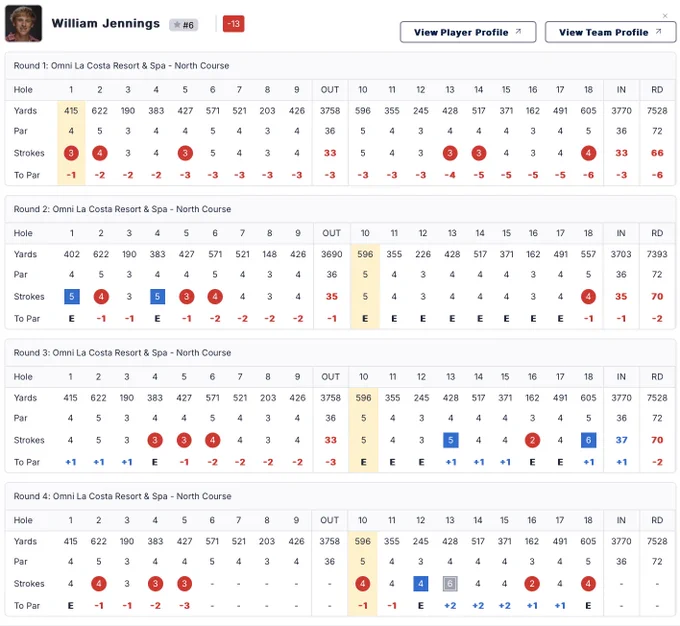The height and width of the screenshot is (626, 680).
Task: Click Round 4 hole 13 To Par +2
Action: point(450,606)
